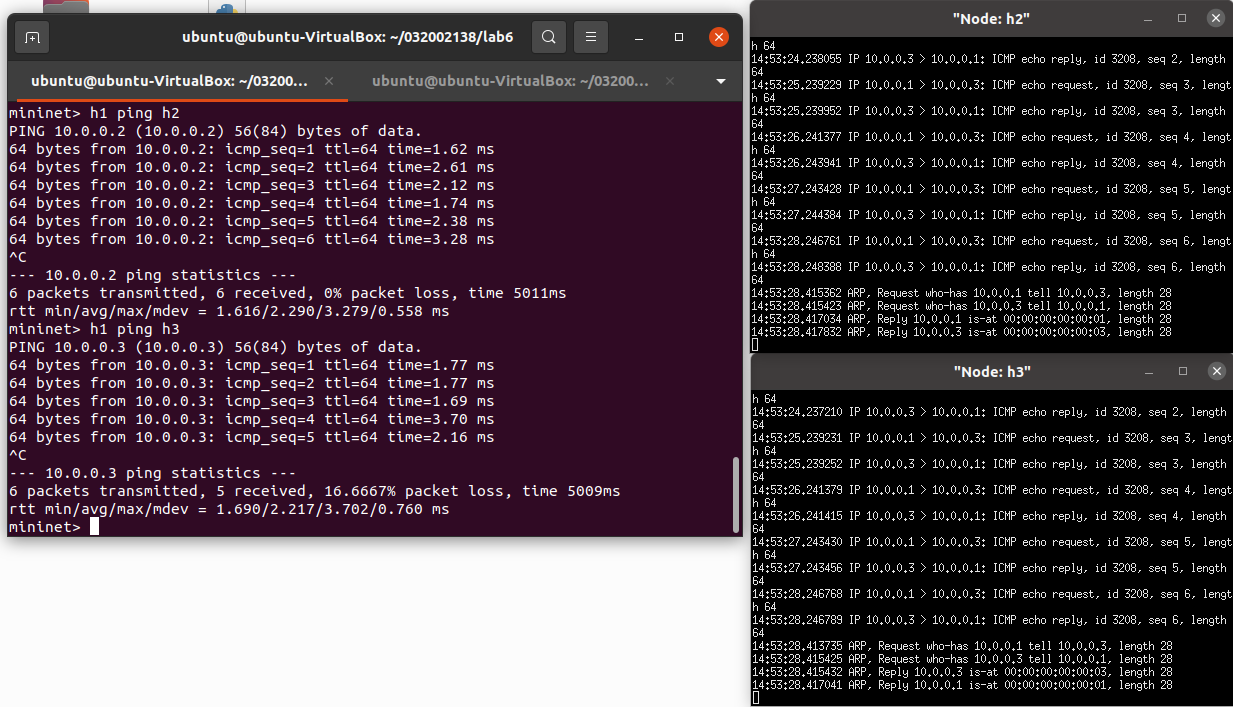Click the reply line with time=2.38 ms
Image resolution: width=1233 pixels, height=707 pixels.
pyautogui.click(x=252, y=221)
